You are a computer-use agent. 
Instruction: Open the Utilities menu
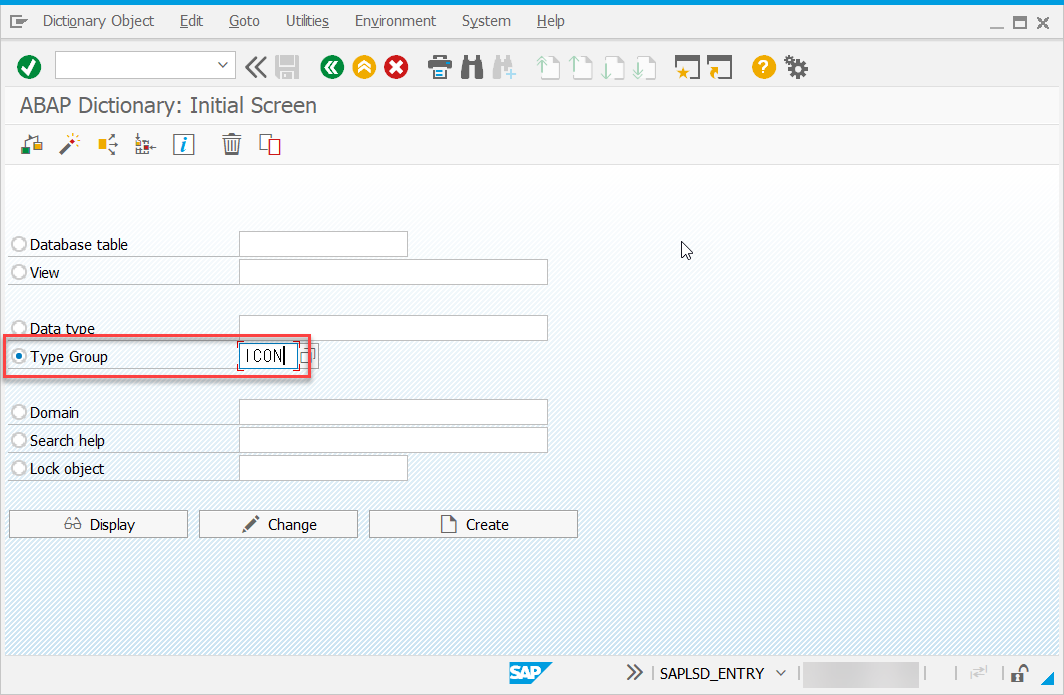coord(307,21)
